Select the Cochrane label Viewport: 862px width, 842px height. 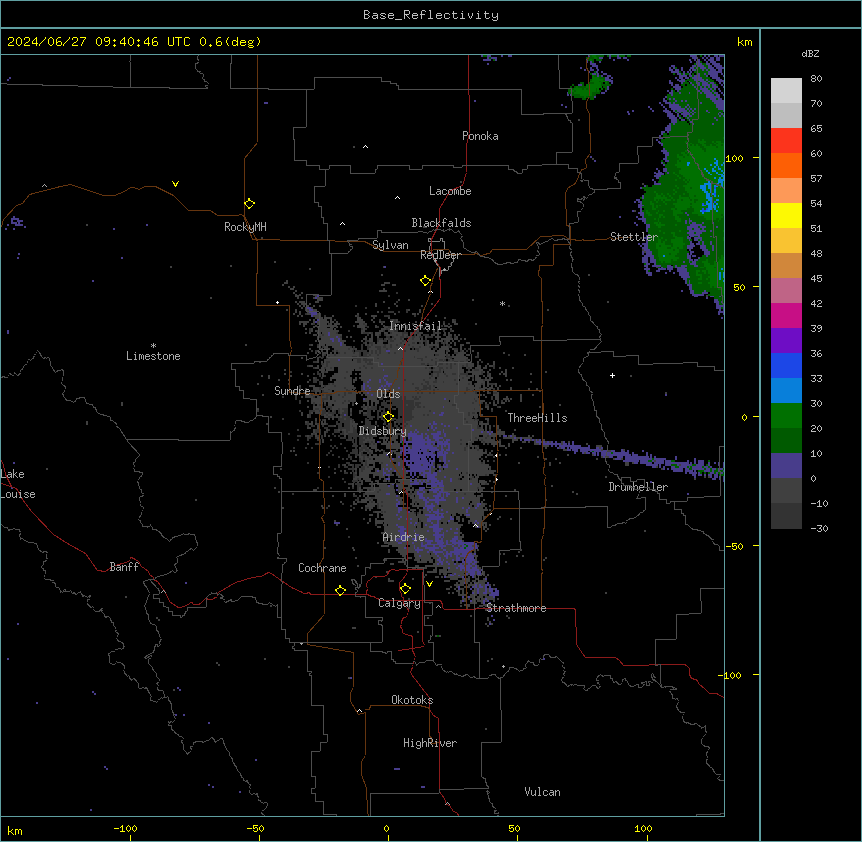tap(322, 568)
